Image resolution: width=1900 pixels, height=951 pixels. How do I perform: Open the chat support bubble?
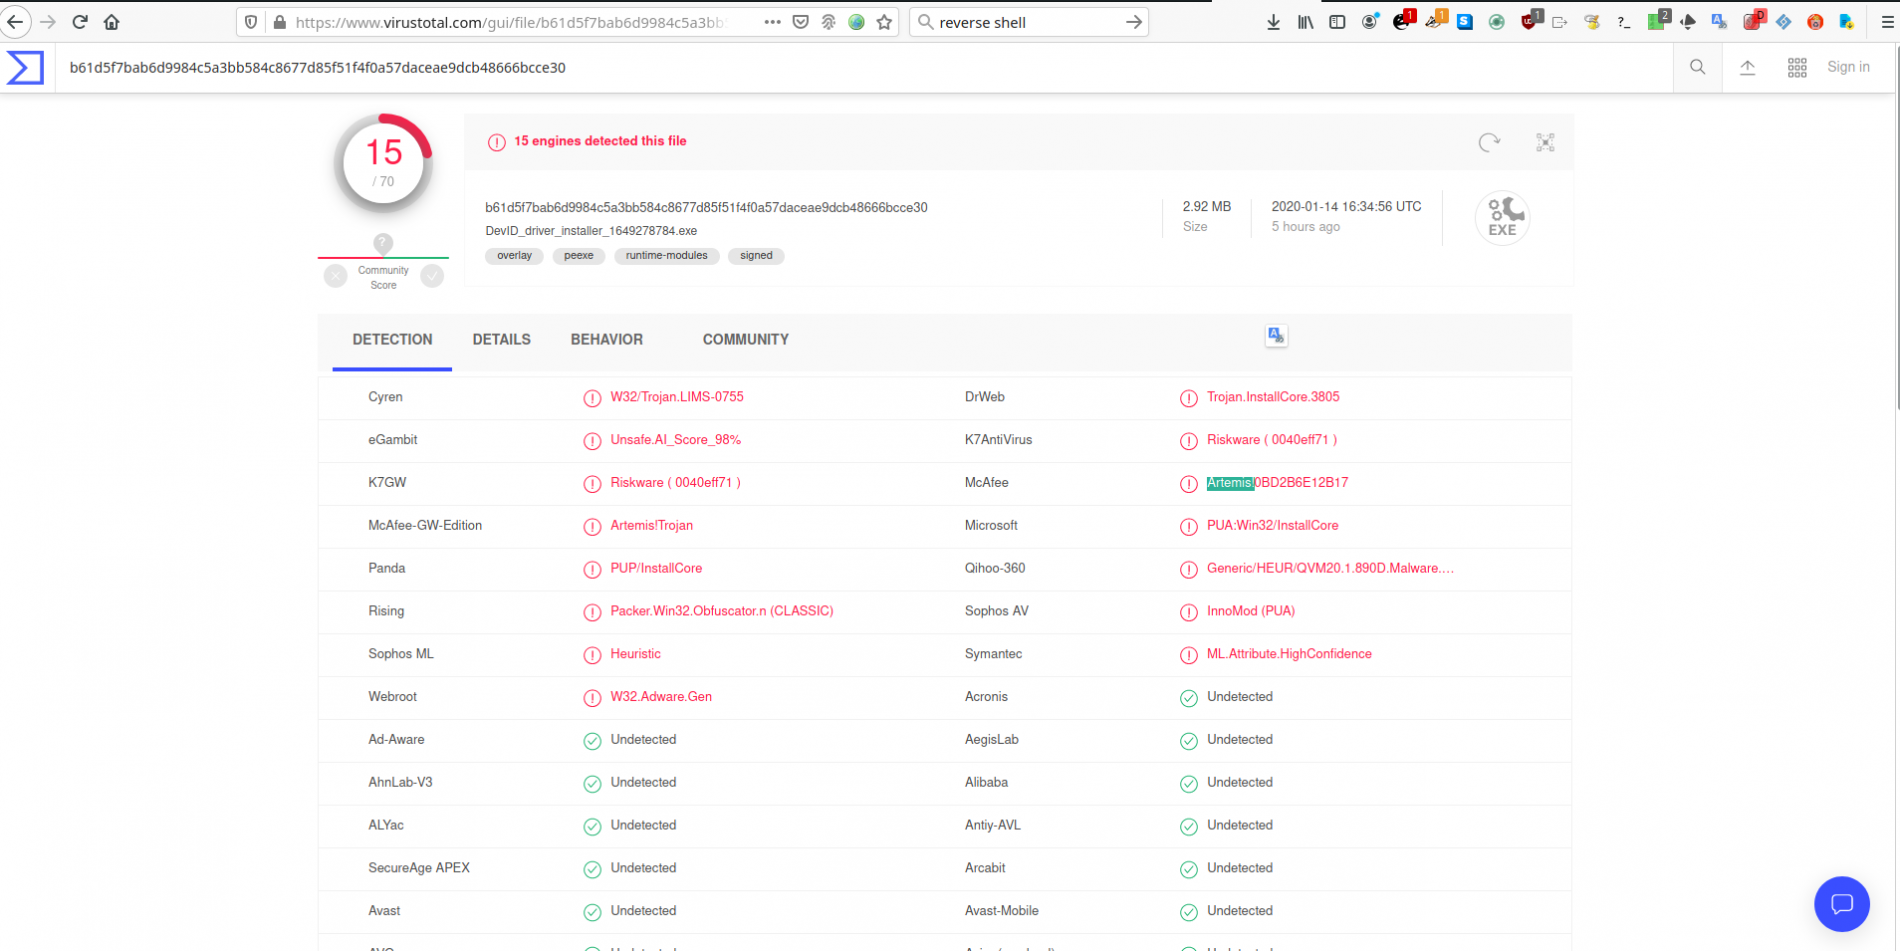coord(1841,904)
